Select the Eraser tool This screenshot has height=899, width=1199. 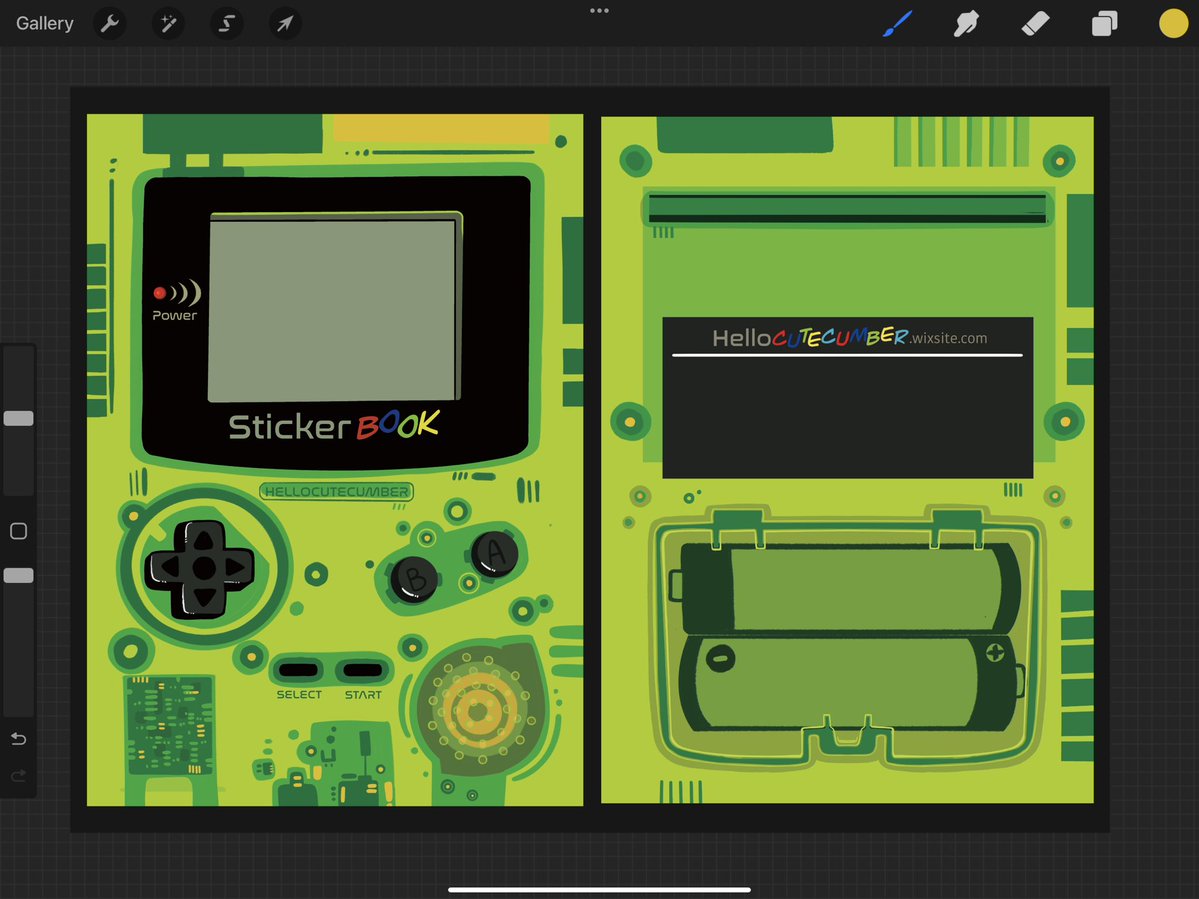tap(1035, 24)
